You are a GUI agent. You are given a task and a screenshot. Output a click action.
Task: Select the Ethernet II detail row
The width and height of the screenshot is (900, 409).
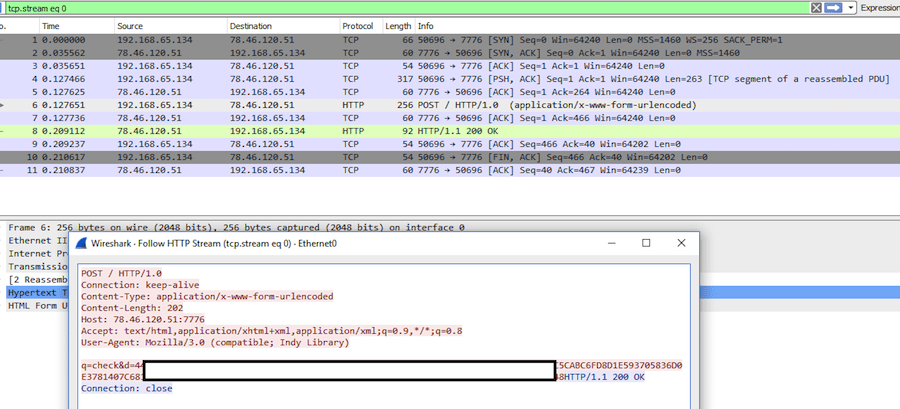(x=36, y=240)
